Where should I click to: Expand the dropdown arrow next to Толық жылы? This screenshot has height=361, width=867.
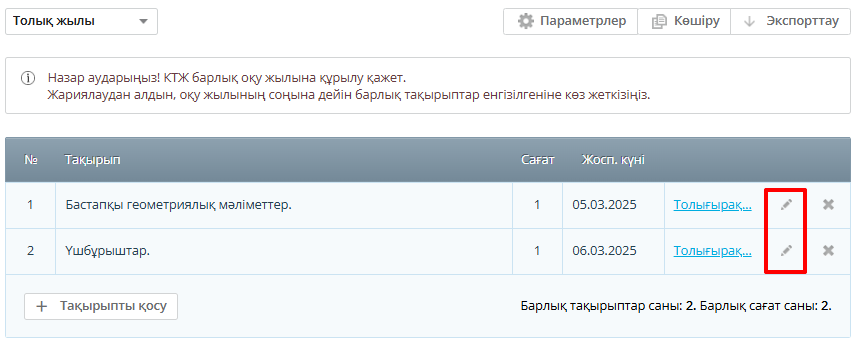click(143, 22)
